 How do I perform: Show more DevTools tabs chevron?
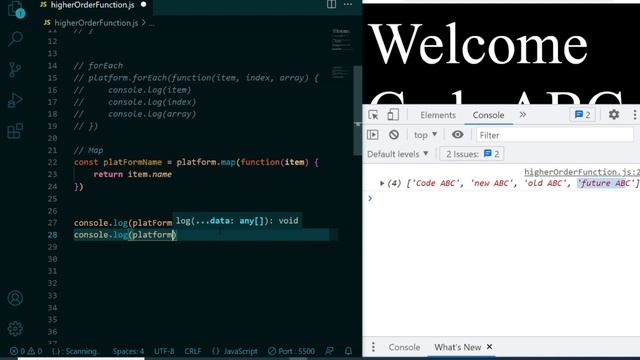523,115
